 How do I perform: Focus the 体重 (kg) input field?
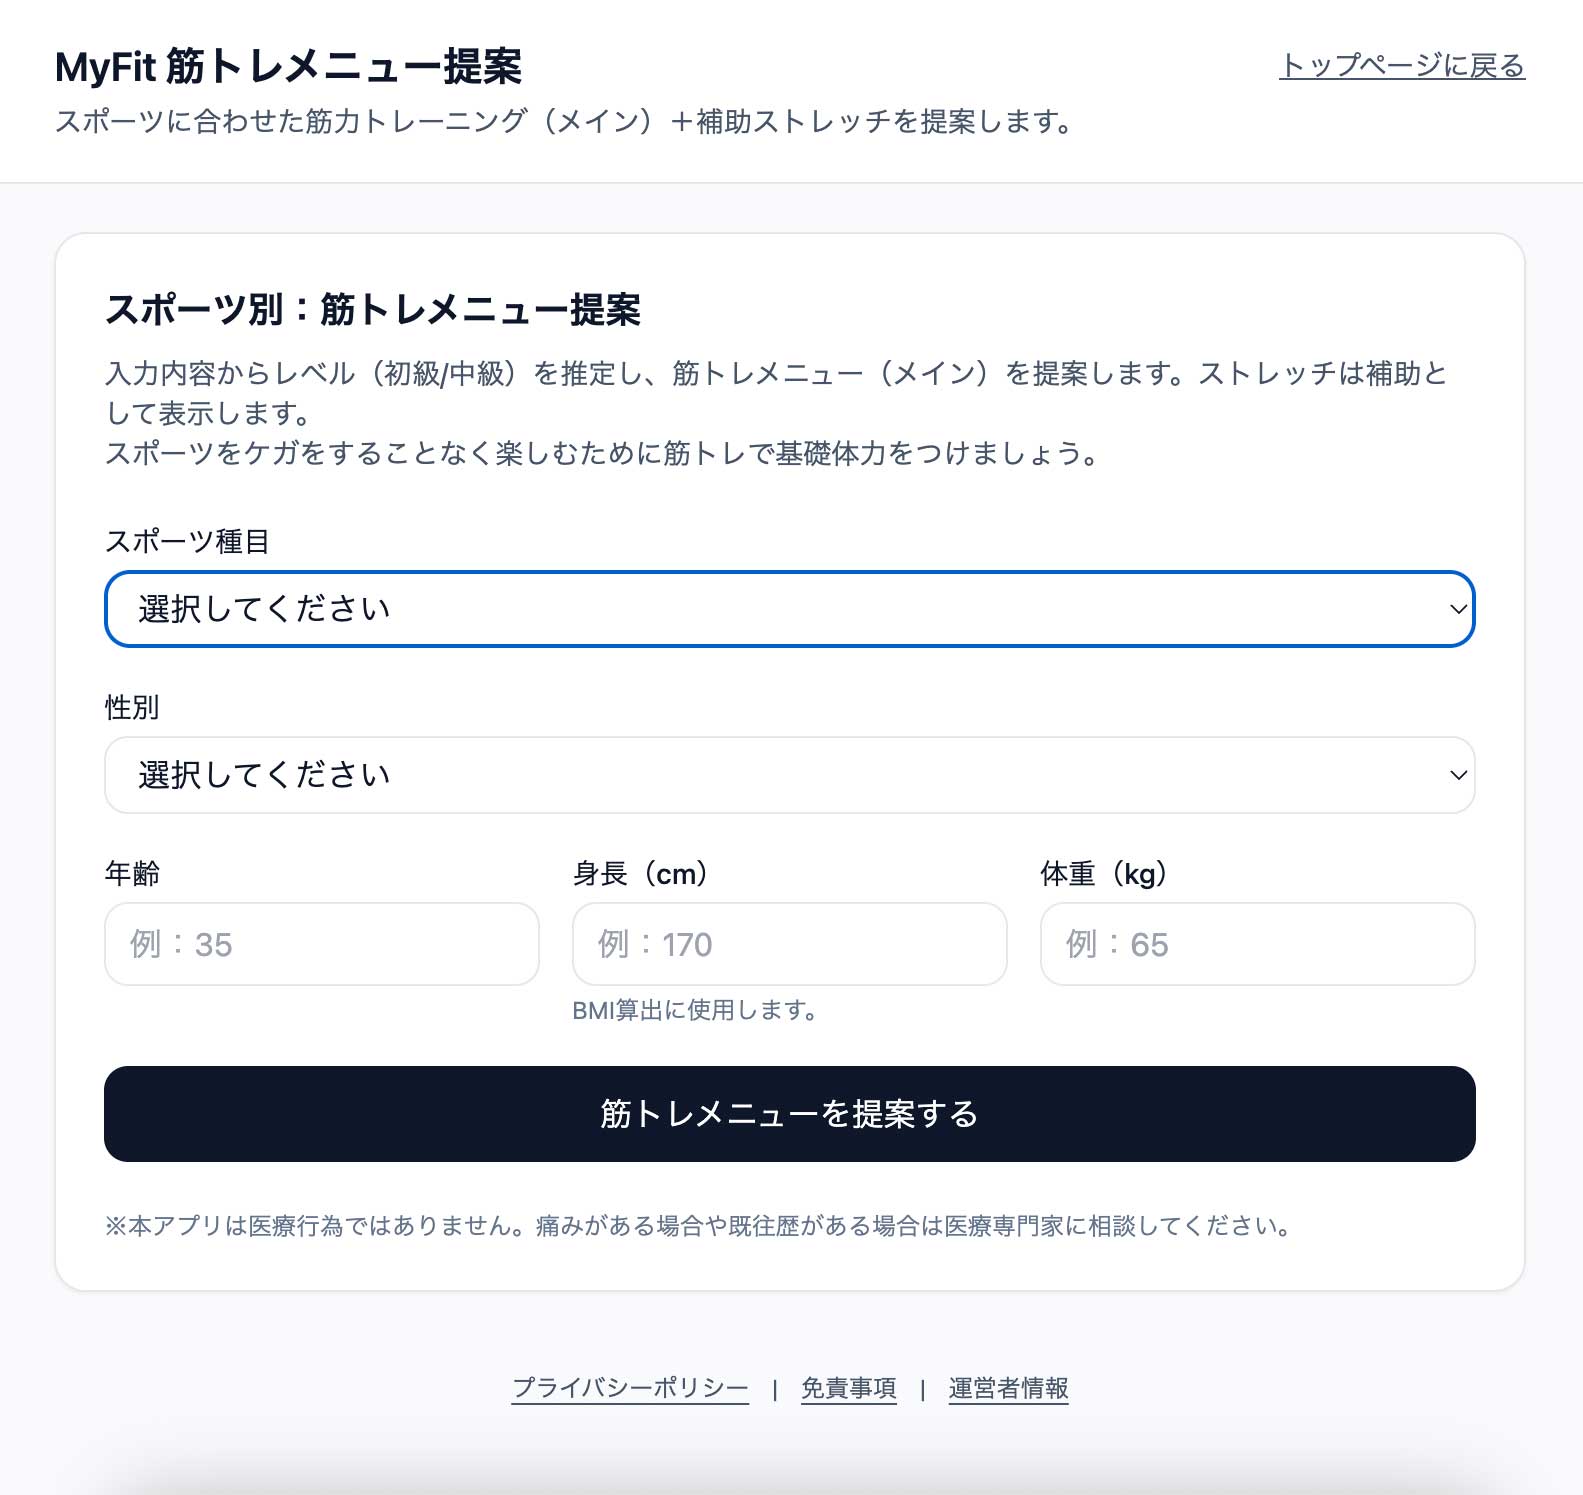click(x=1257, y=944)
